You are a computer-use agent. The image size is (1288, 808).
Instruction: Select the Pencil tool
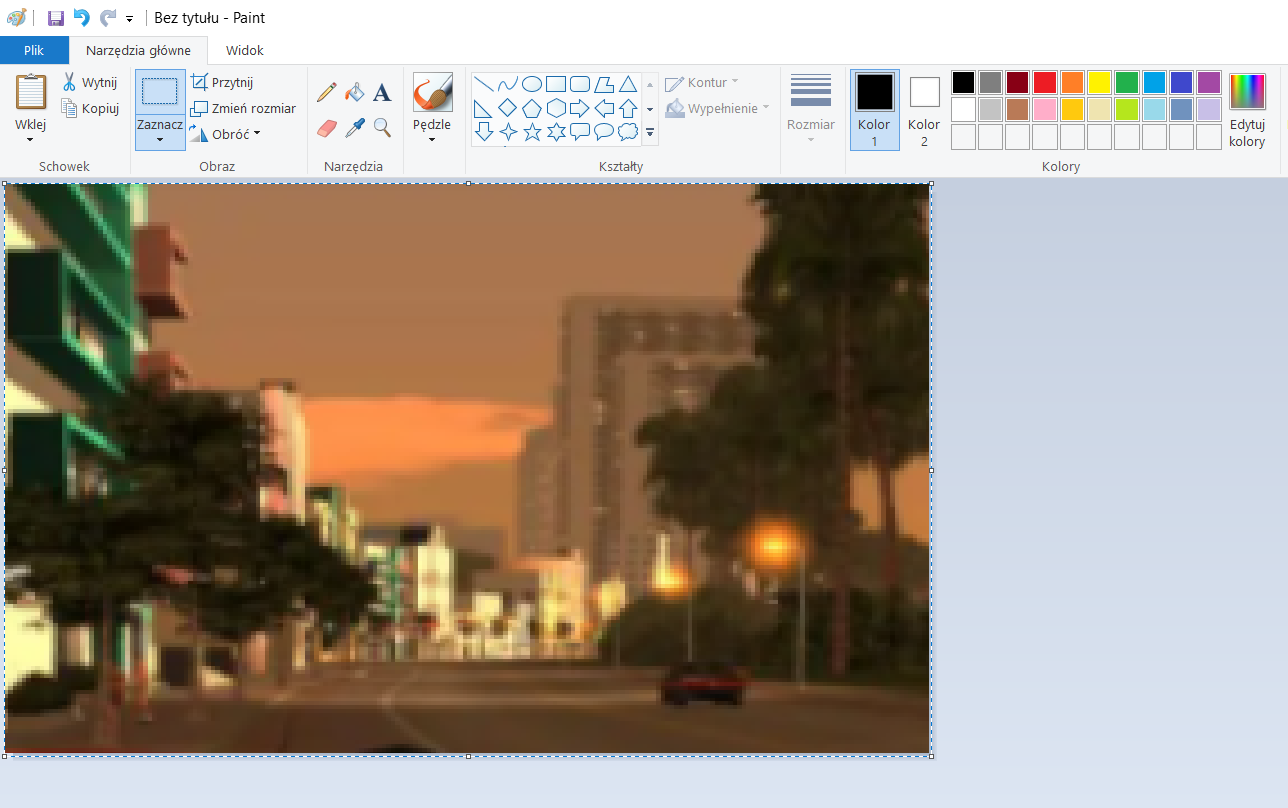(326, 93)
